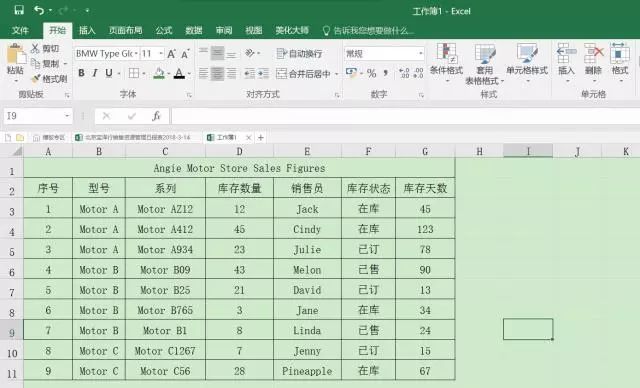Open the File (文件) tab
This screenshot has width=640, height=388.
coord(20,30)
